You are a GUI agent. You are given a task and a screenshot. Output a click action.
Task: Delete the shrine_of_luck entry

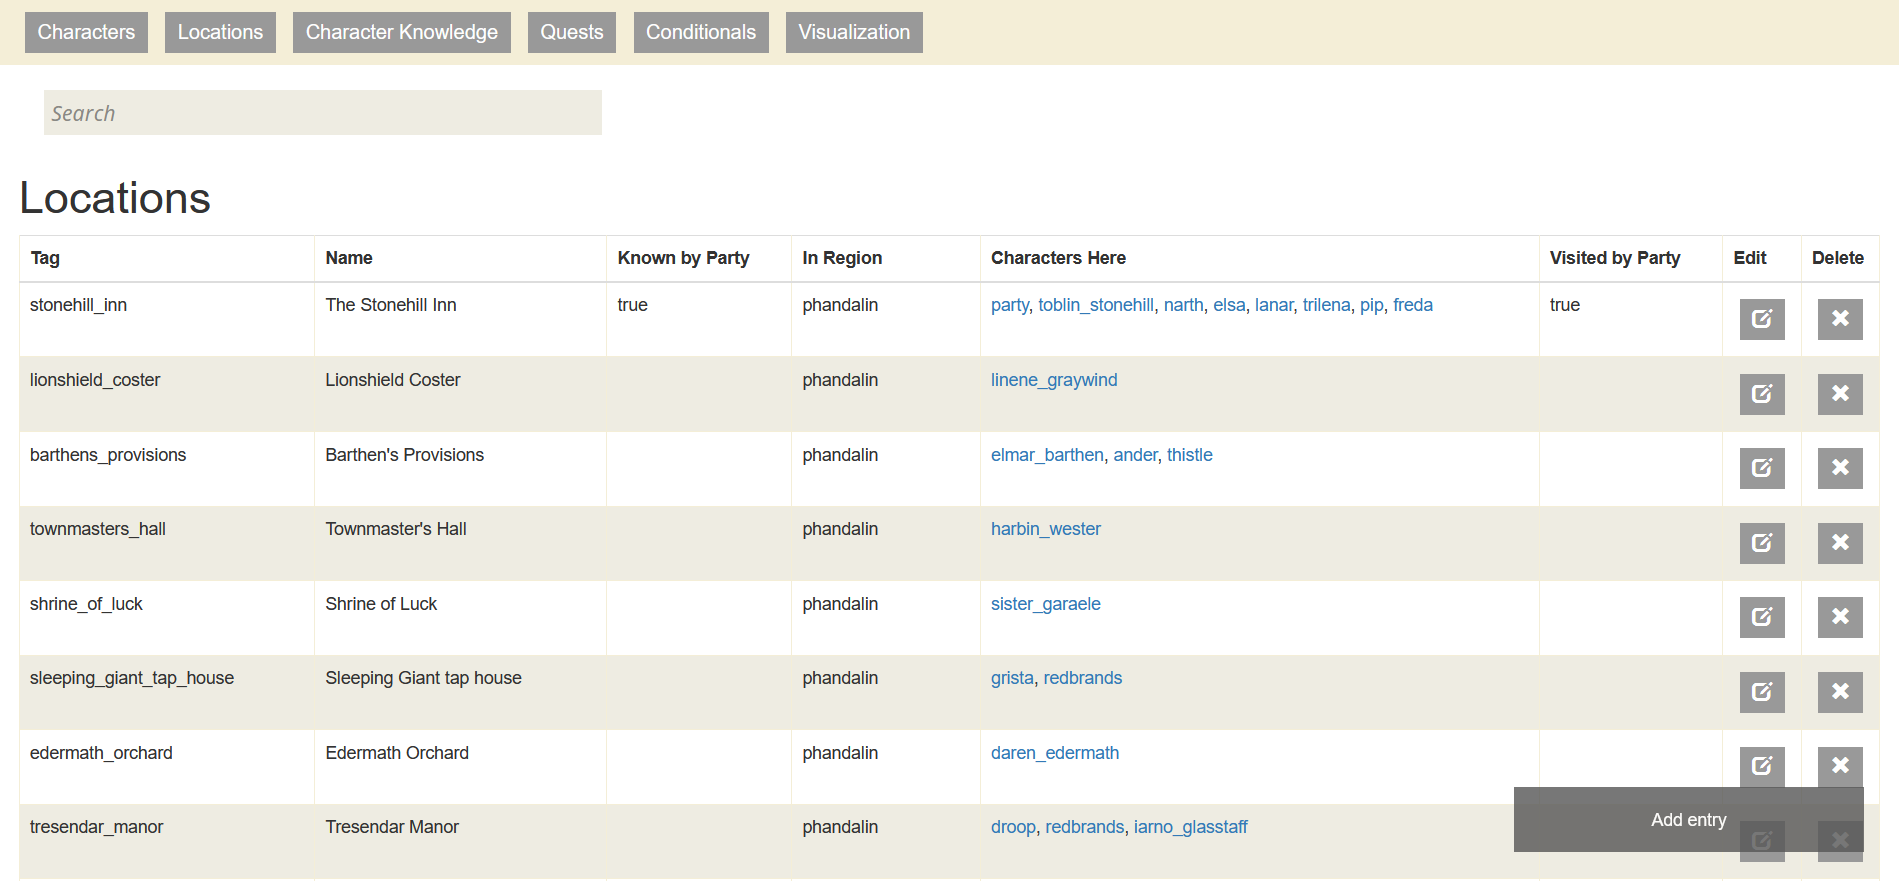(x=1840, y=617)
